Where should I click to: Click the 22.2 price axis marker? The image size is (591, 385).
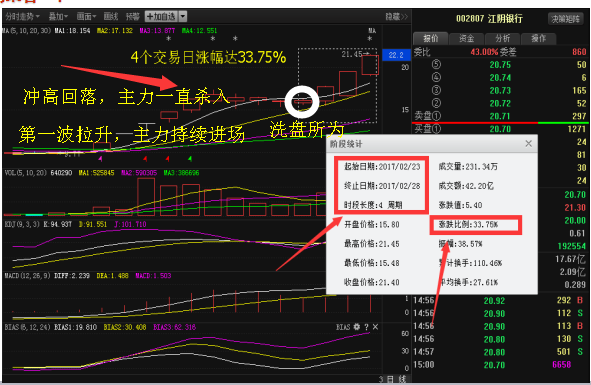point(395,55)
